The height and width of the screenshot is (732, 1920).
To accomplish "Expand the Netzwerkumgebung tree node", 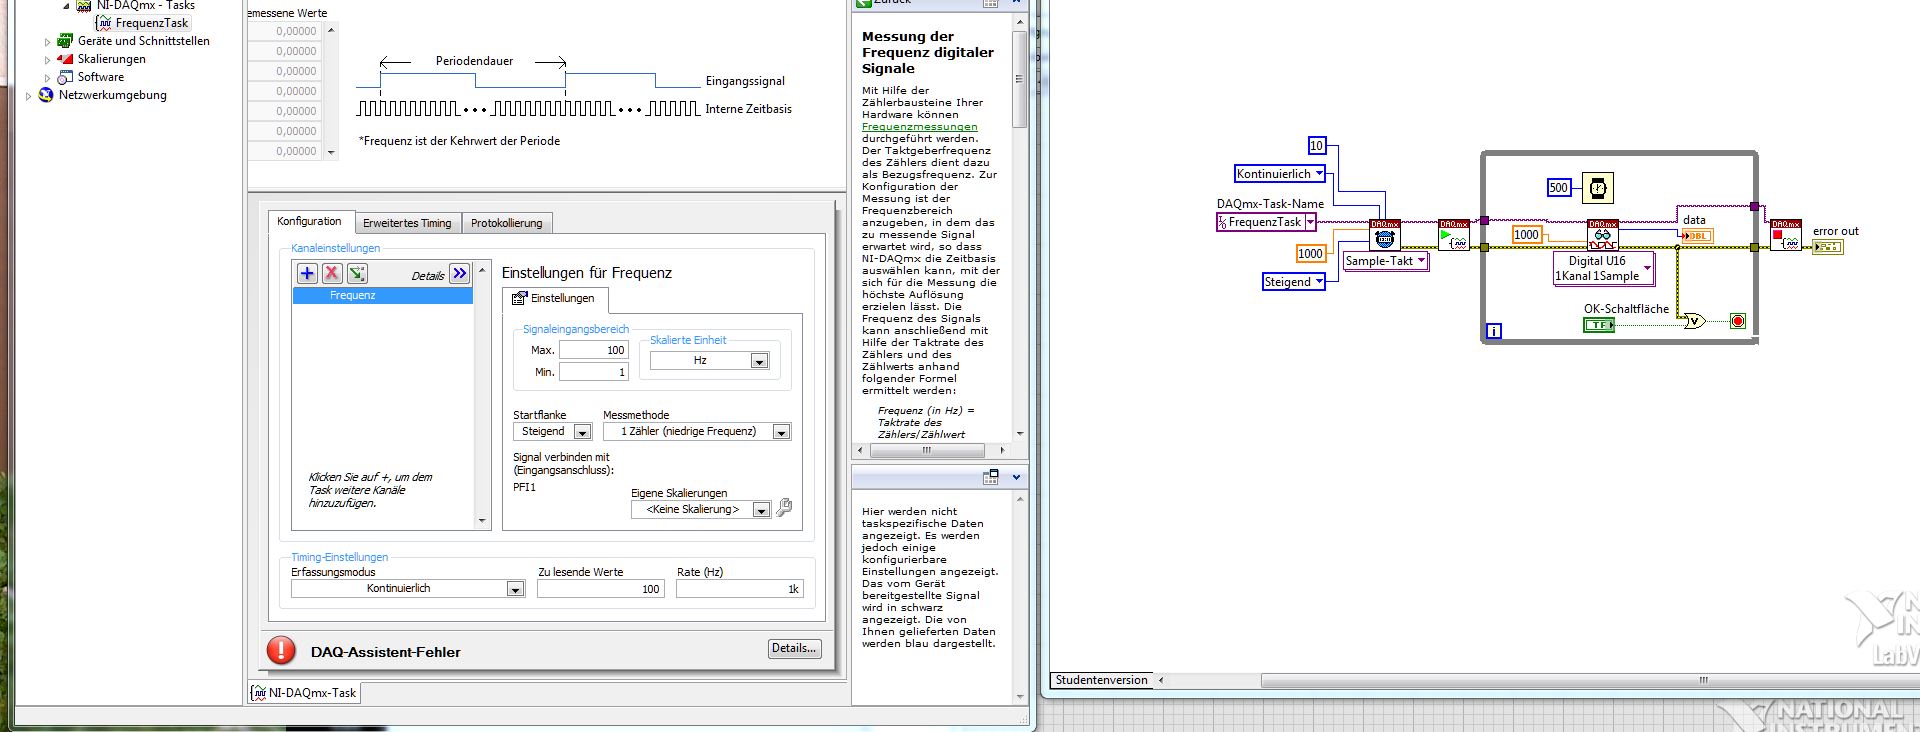I will tap(28, 96).
